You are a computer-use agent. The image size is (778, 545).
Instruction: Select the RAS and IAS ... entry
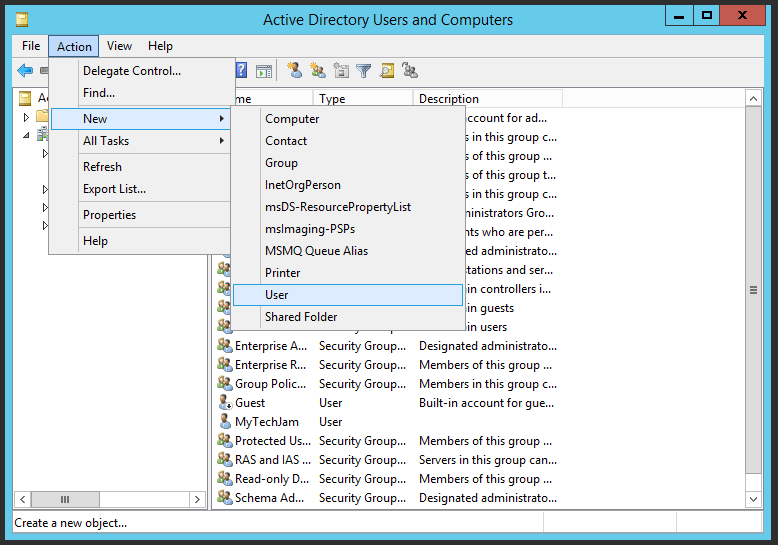pyautogui.click(x=273, y=460)
